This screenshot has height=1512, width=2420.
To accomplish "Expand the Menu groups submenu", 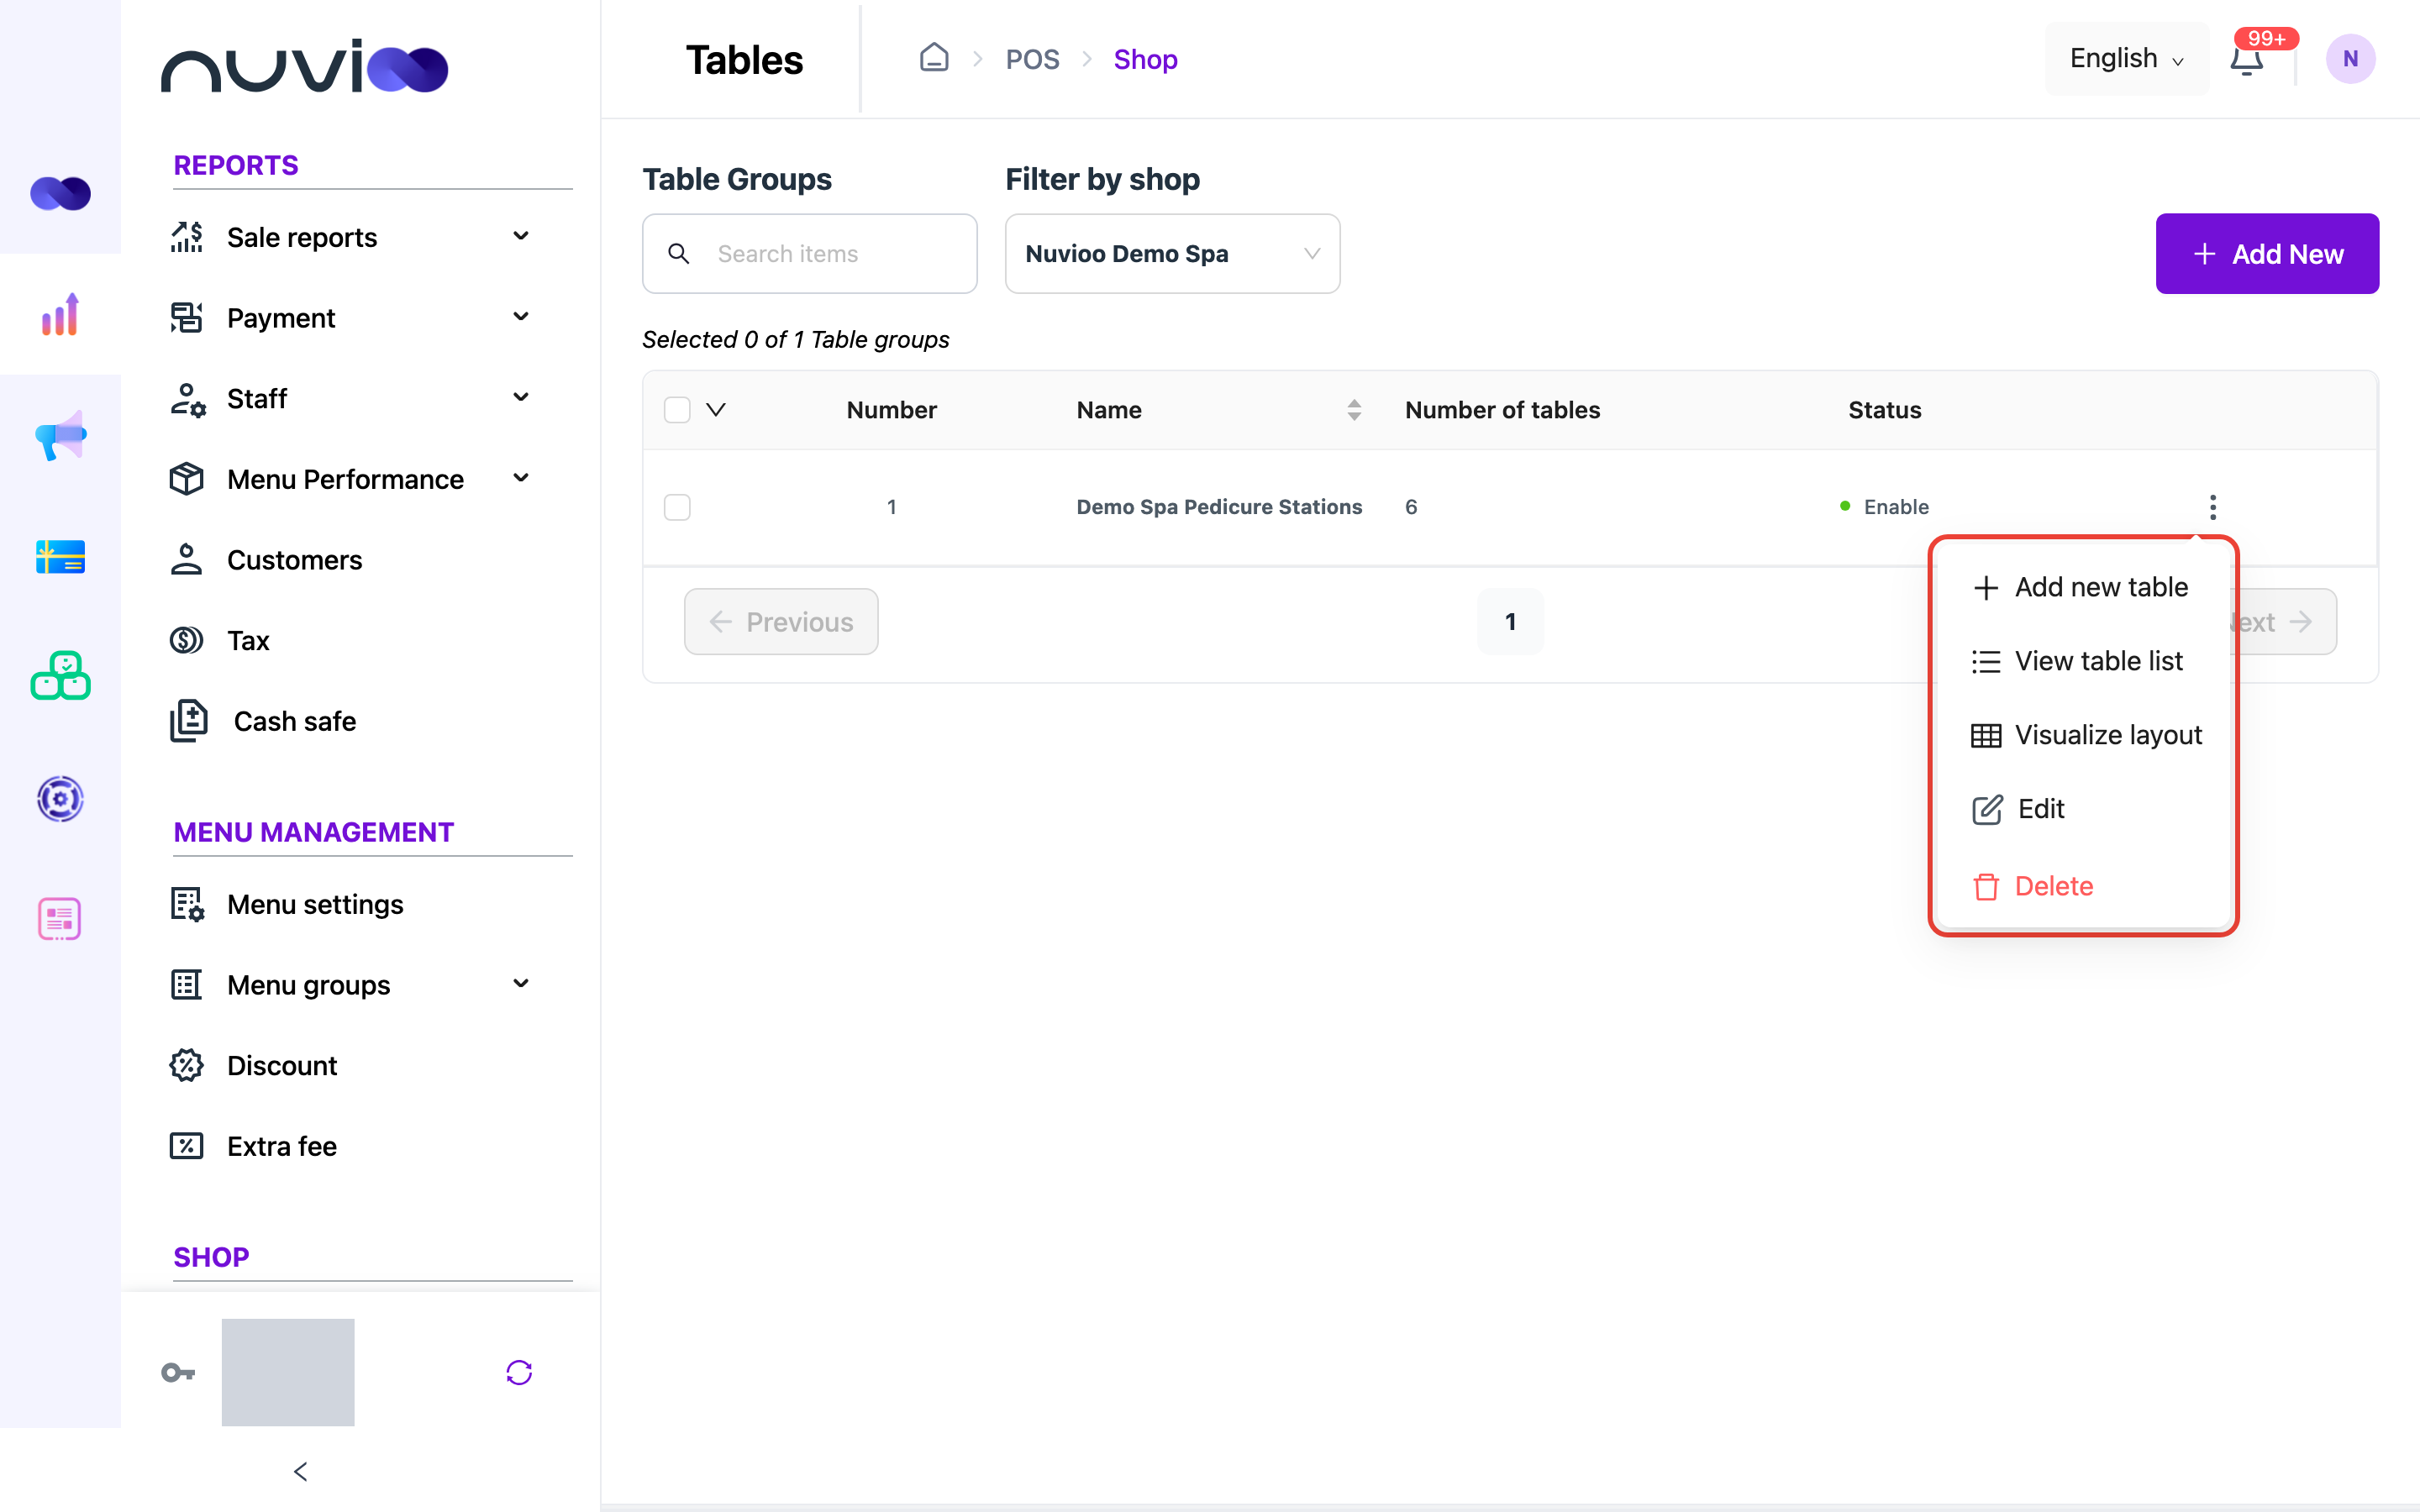I will (x=521, y=984).
